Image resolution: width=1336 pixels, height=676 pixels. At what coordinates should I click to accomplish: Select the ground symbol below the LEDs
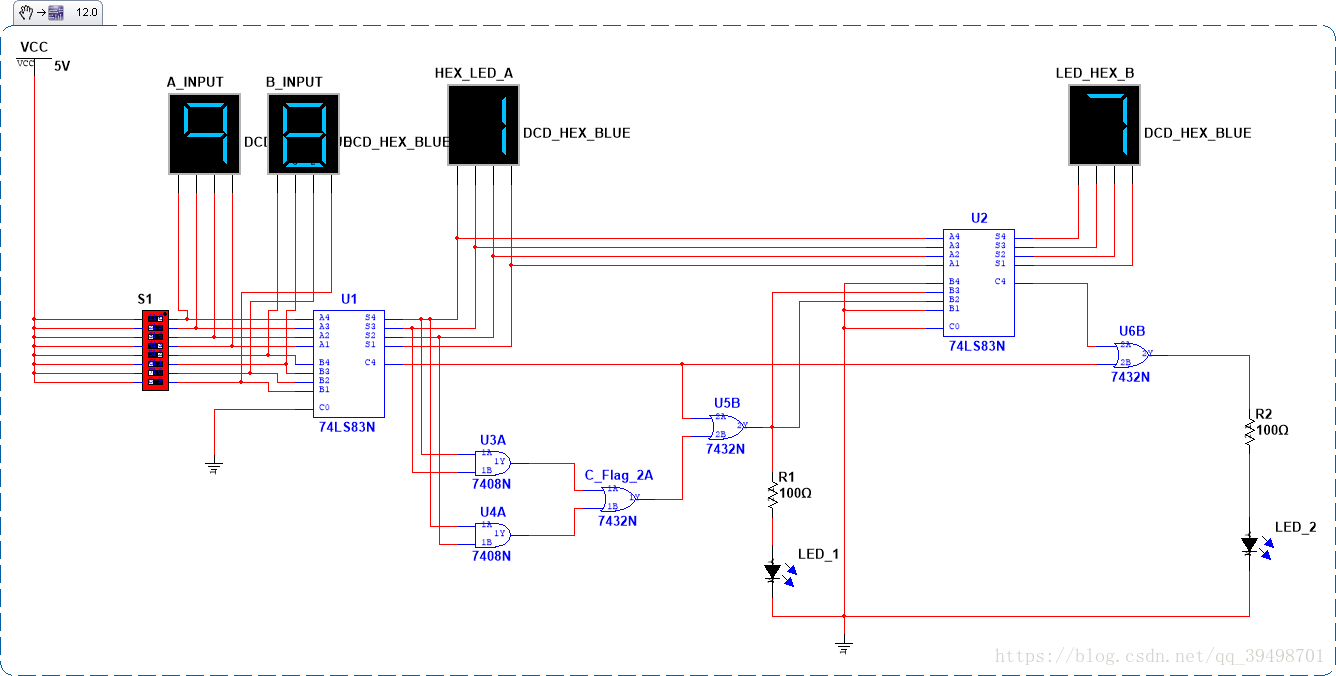tap(844, 647)
